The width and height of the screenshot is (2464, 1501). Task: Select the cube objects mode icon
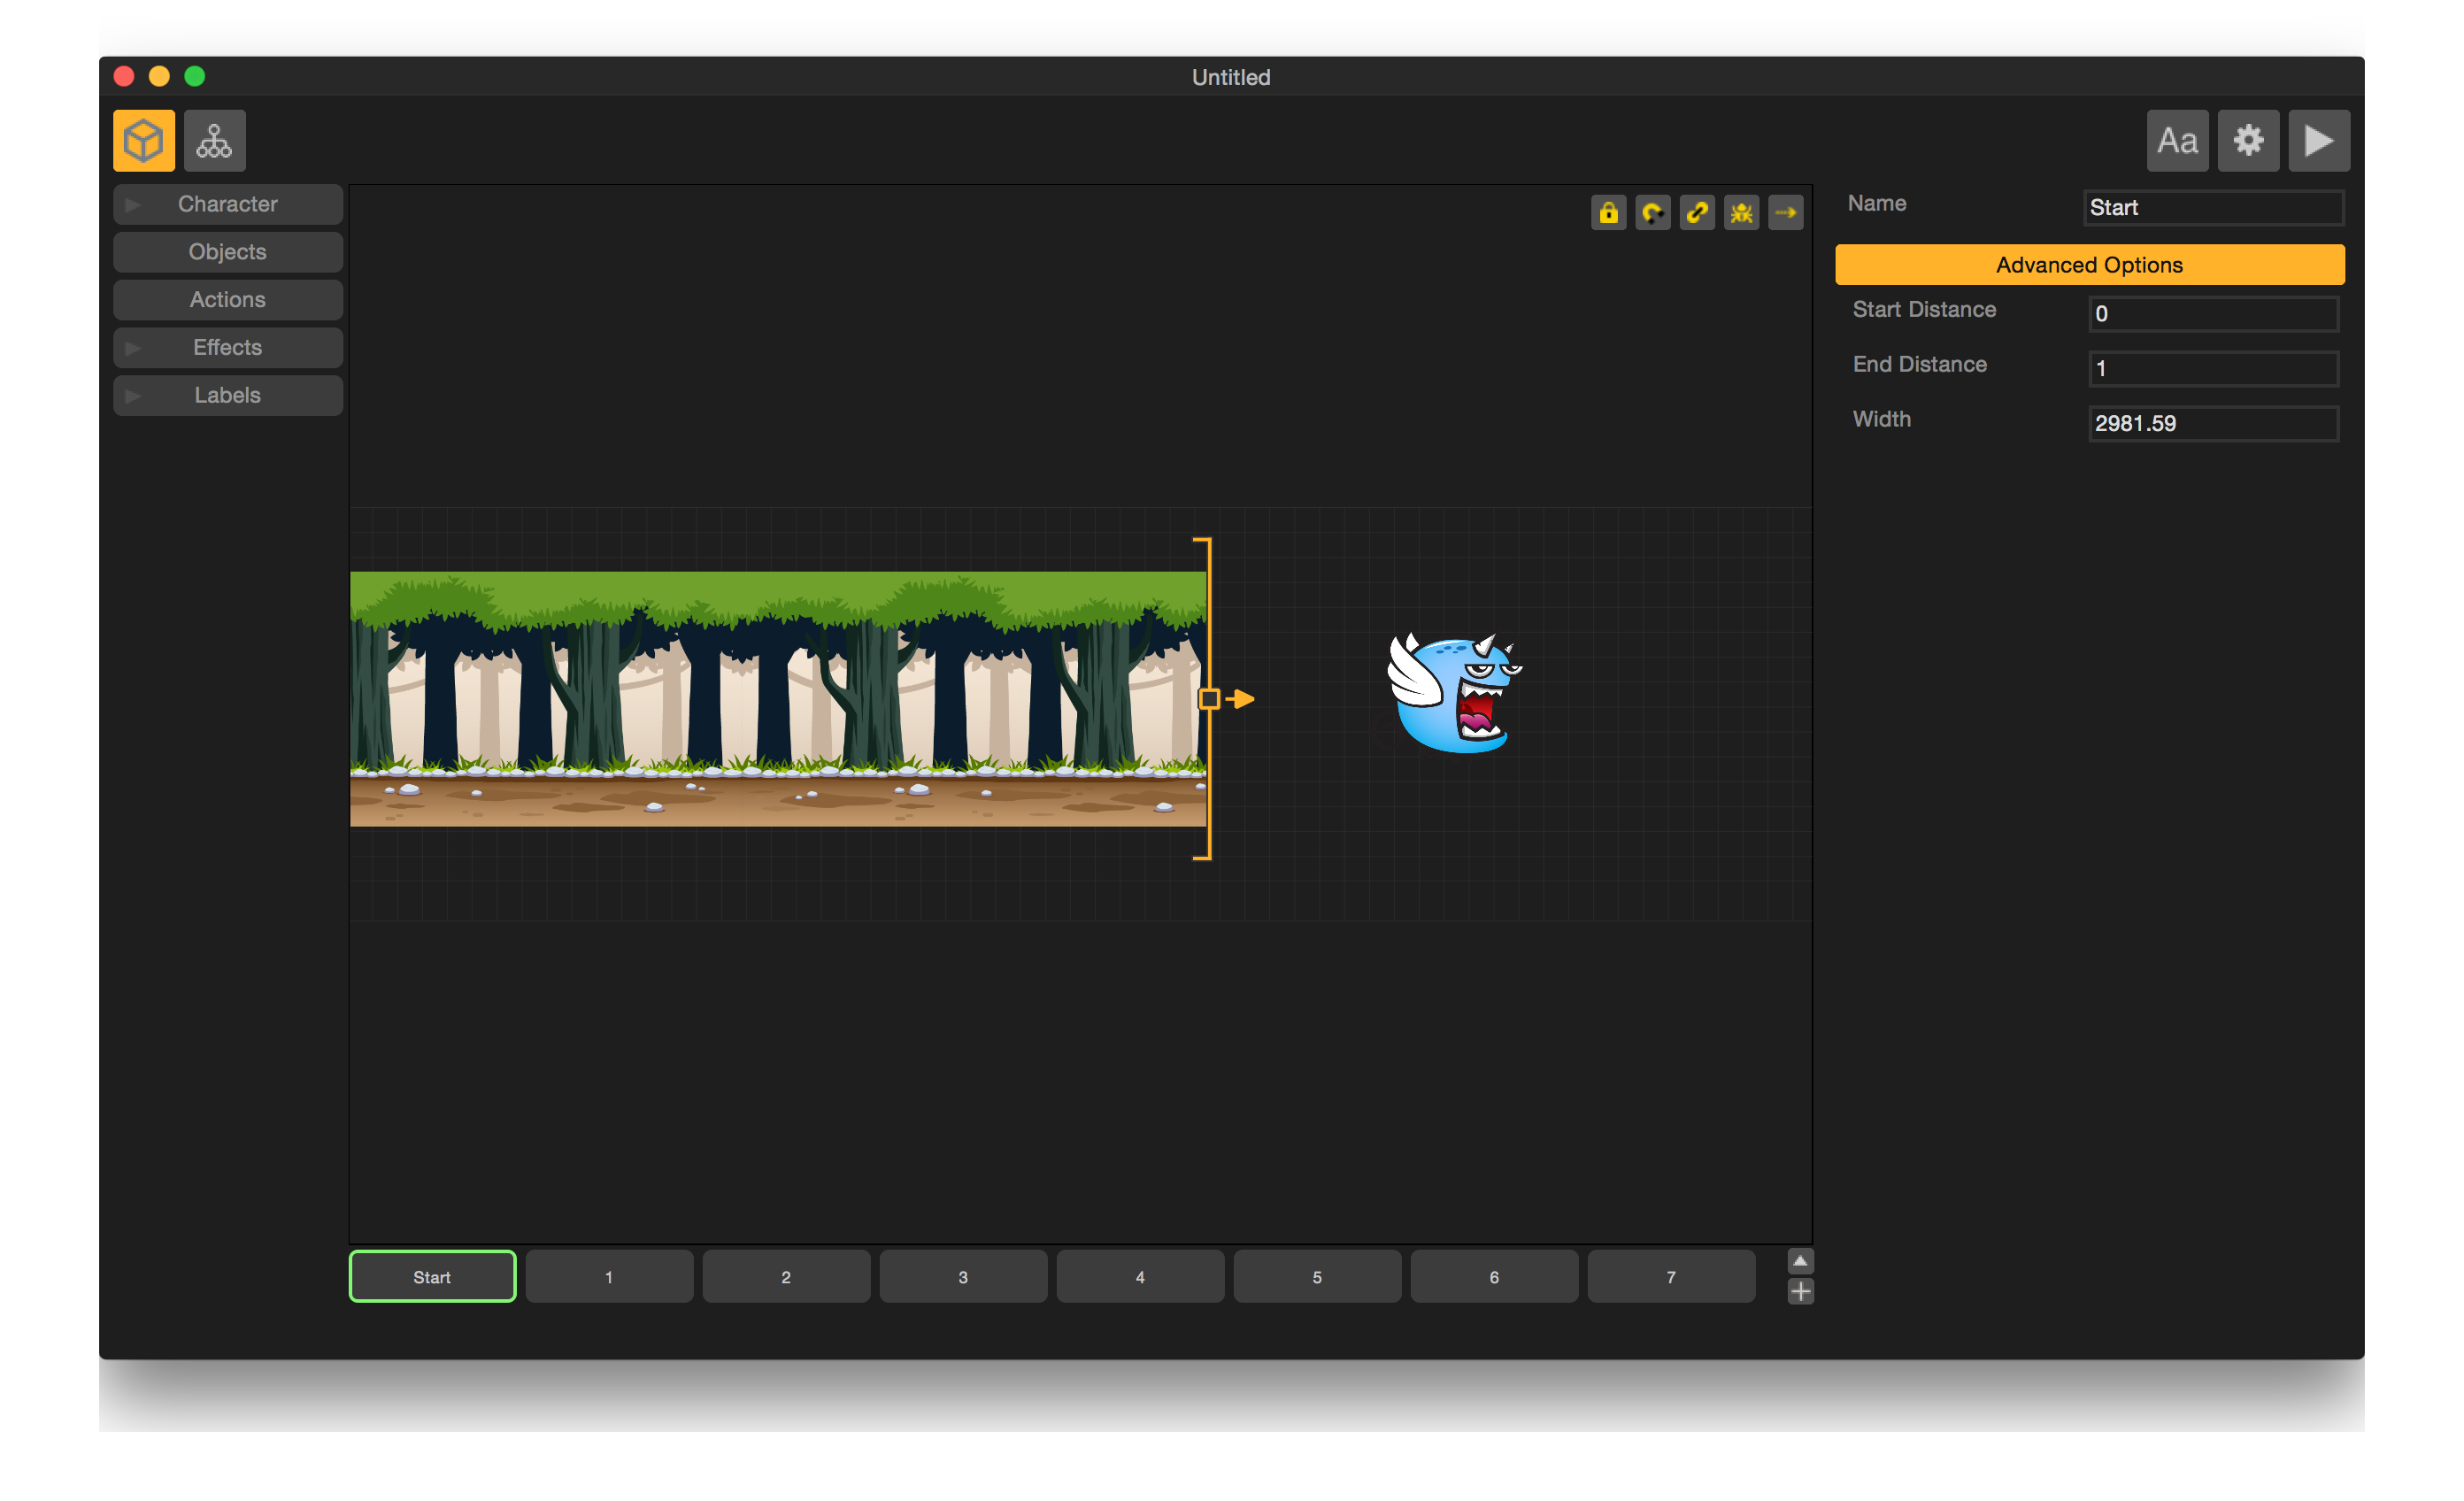[143, 140]
